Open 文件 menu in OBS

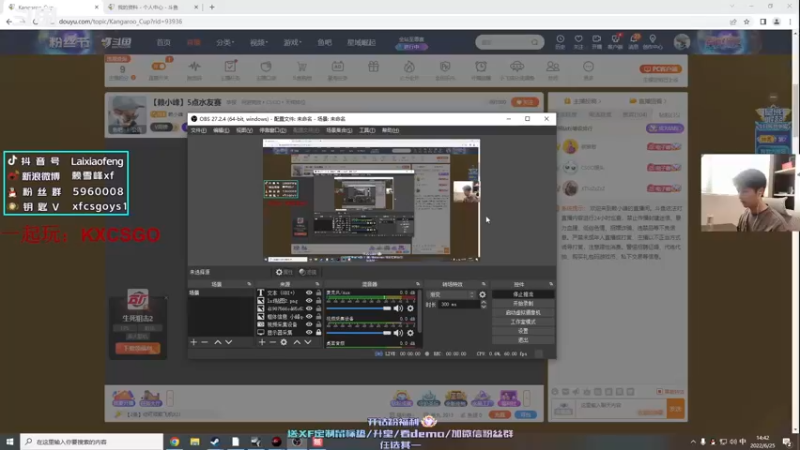click(198, 131)
